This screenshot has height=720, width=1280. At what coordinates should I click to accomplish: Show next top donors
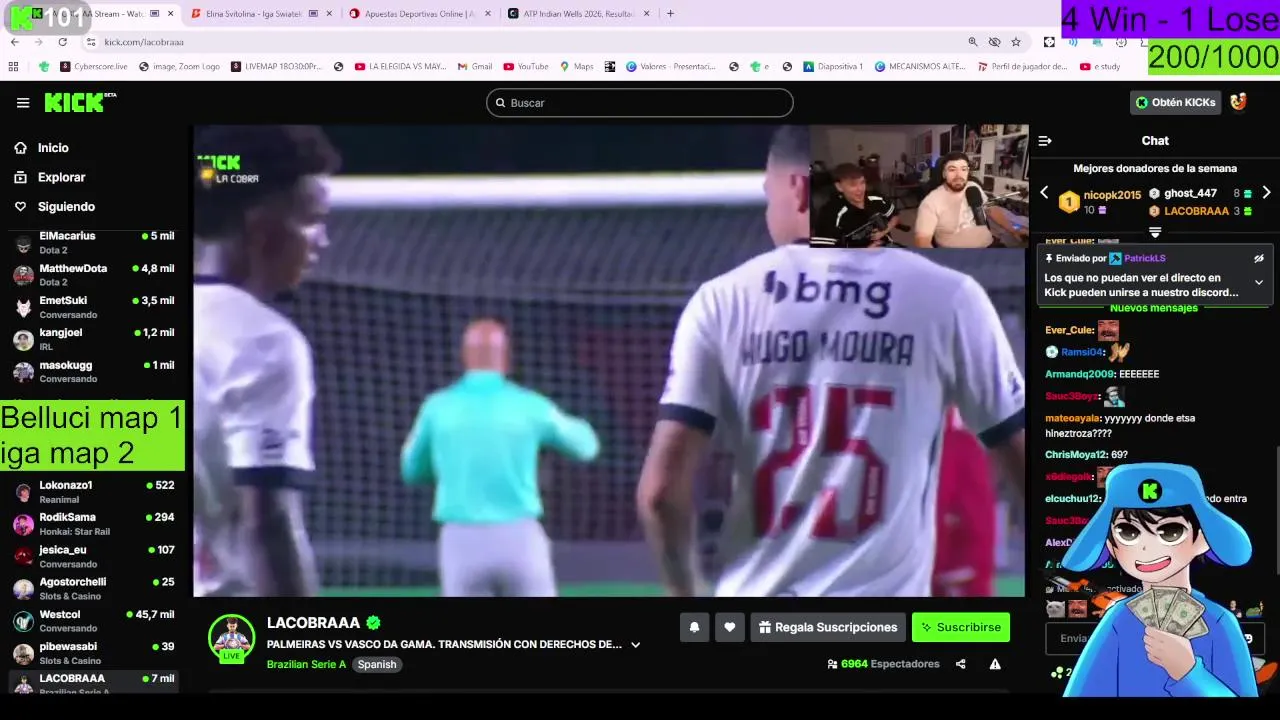(x=1266, y=193)
